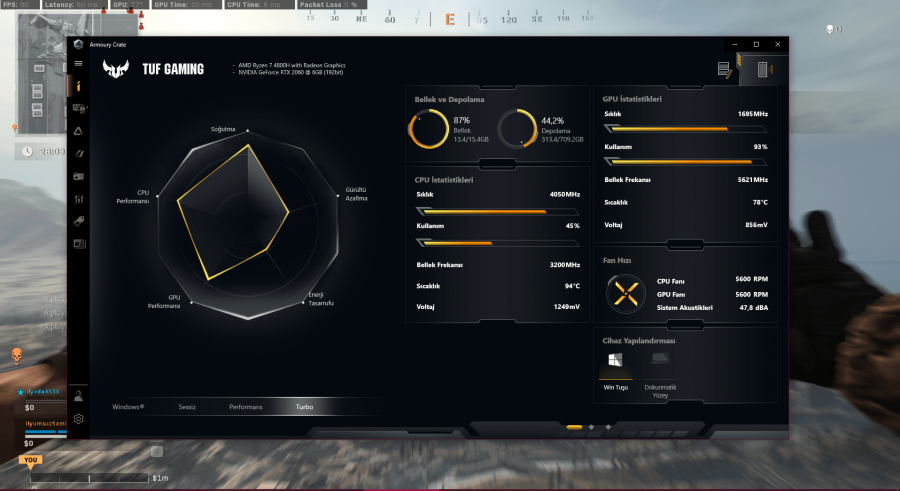The width and height of the screenshot is (900, 491).
Task: Click the Bellek memory usage ring
Action: pyautogui.click(x=428, y=129)
